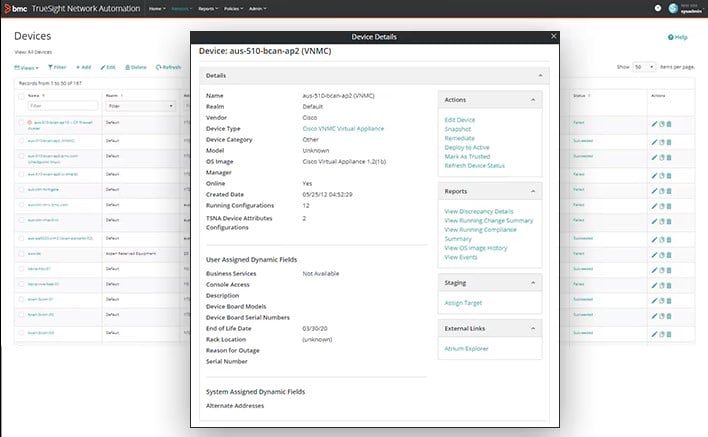The width and height of the screenshot is (708, 437).
Task: Open the Atrium Explorer link
Action: 466,349
